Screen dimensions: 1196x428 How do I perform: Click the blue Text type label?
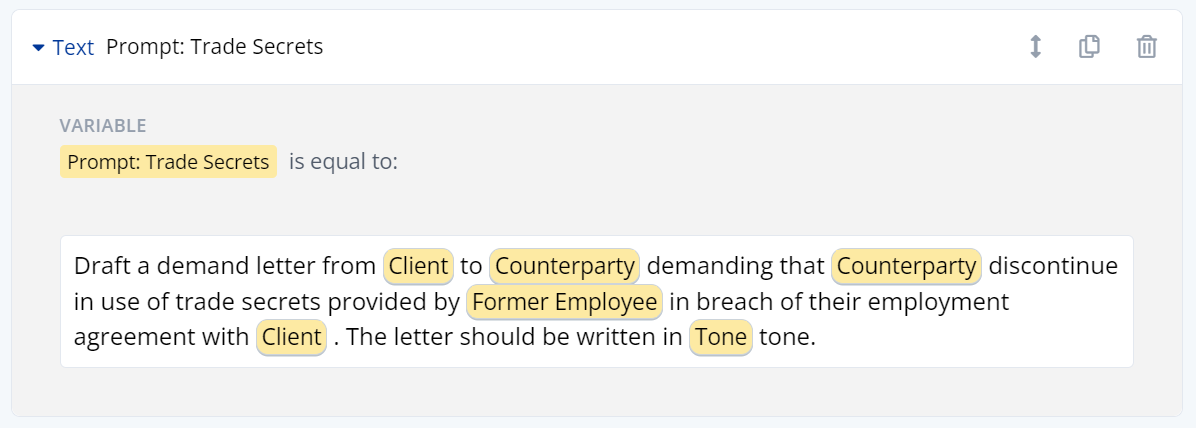[73, 47]
